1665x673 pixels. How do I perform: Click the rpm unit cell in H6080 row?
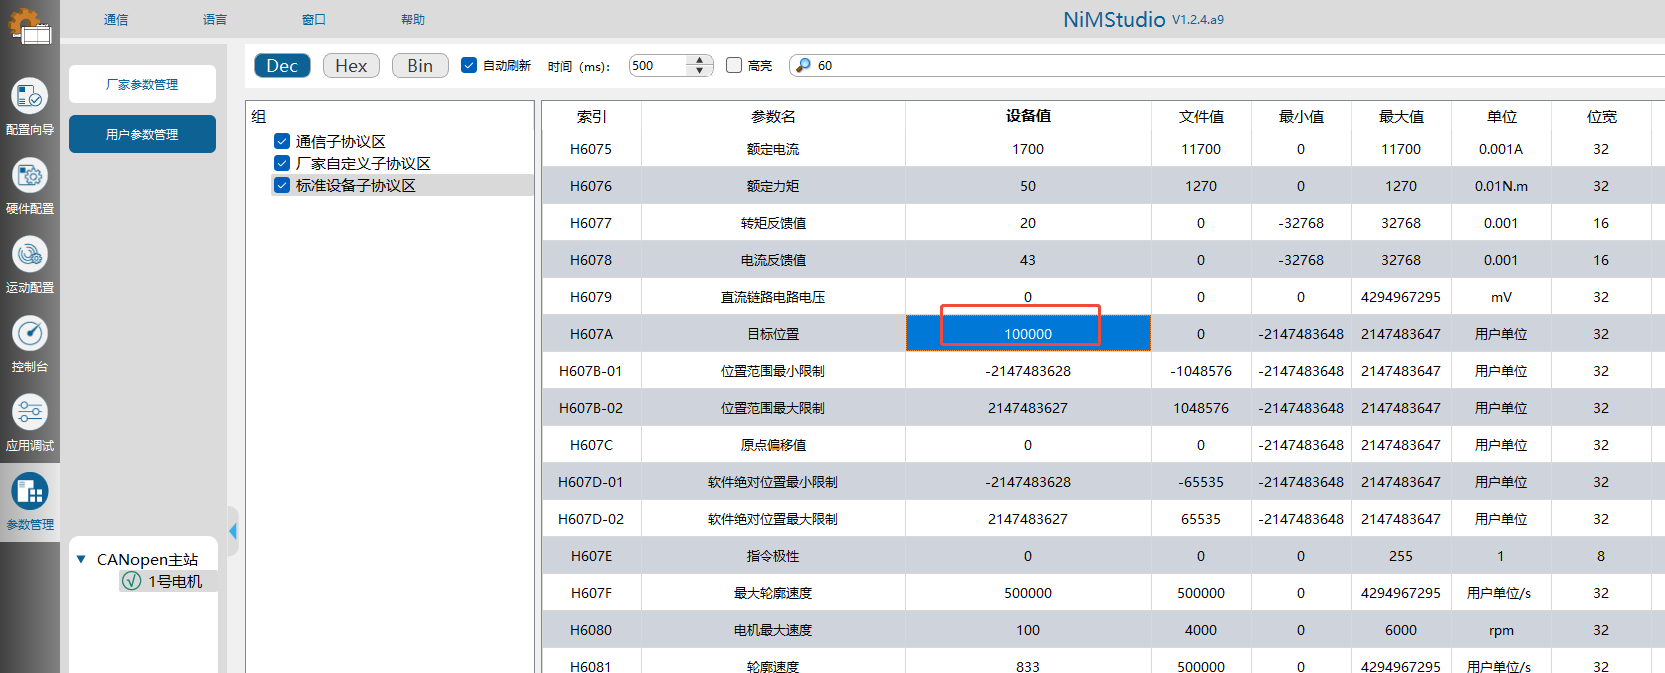coord(1501,630)
